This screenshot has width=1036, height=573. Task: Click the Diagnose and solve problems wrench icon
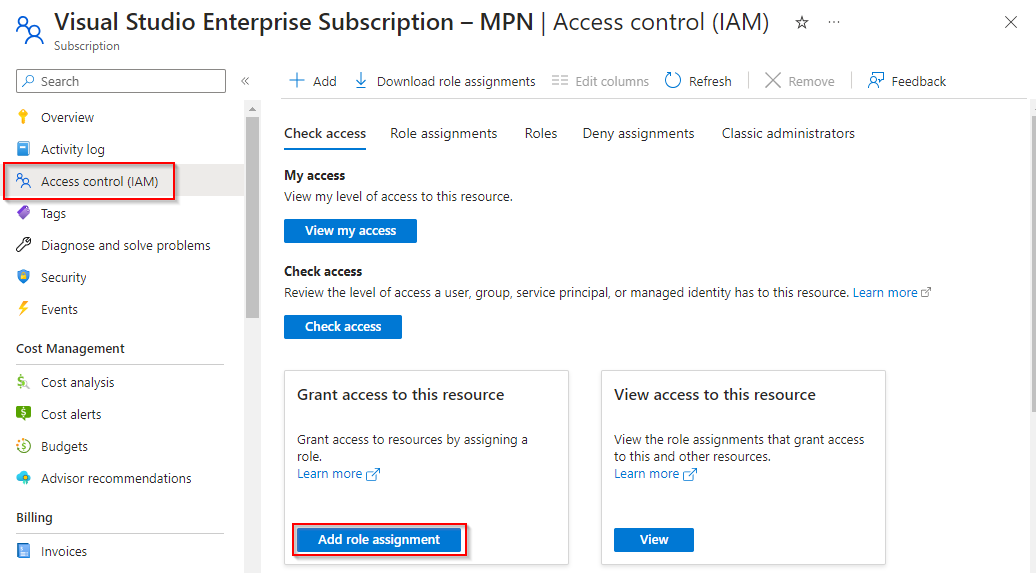pos(23,245)
